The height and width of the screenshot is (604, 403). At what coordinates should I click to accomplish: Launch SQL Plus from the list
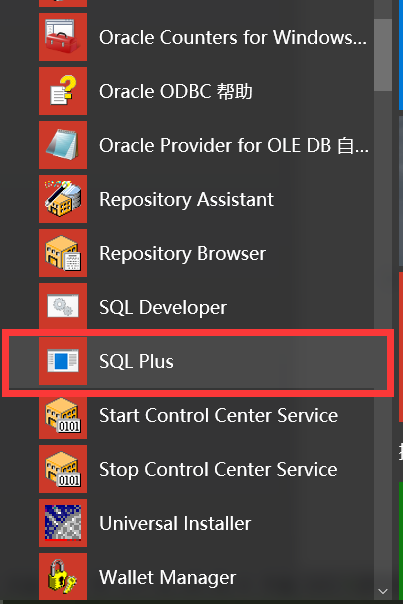(198, 362)
